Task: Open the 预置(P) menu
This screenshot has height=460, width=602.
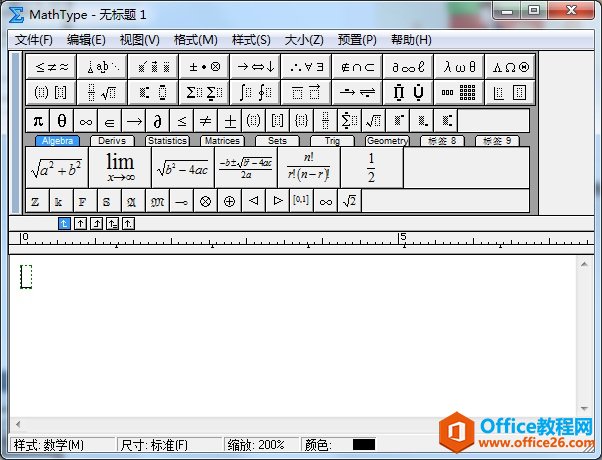Action: pyautogui.click(x=357, y=40)
